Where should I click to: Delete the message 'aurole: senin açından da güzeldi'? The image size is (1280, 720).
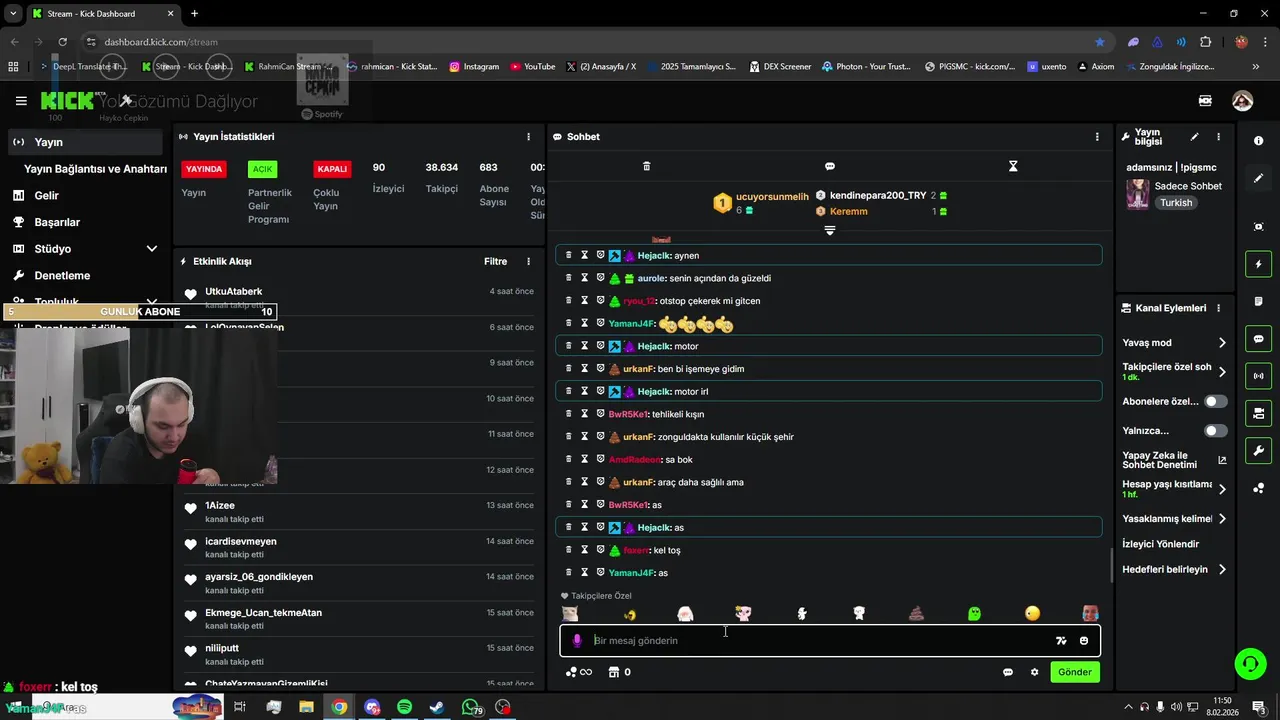click(x=569, y=278)
